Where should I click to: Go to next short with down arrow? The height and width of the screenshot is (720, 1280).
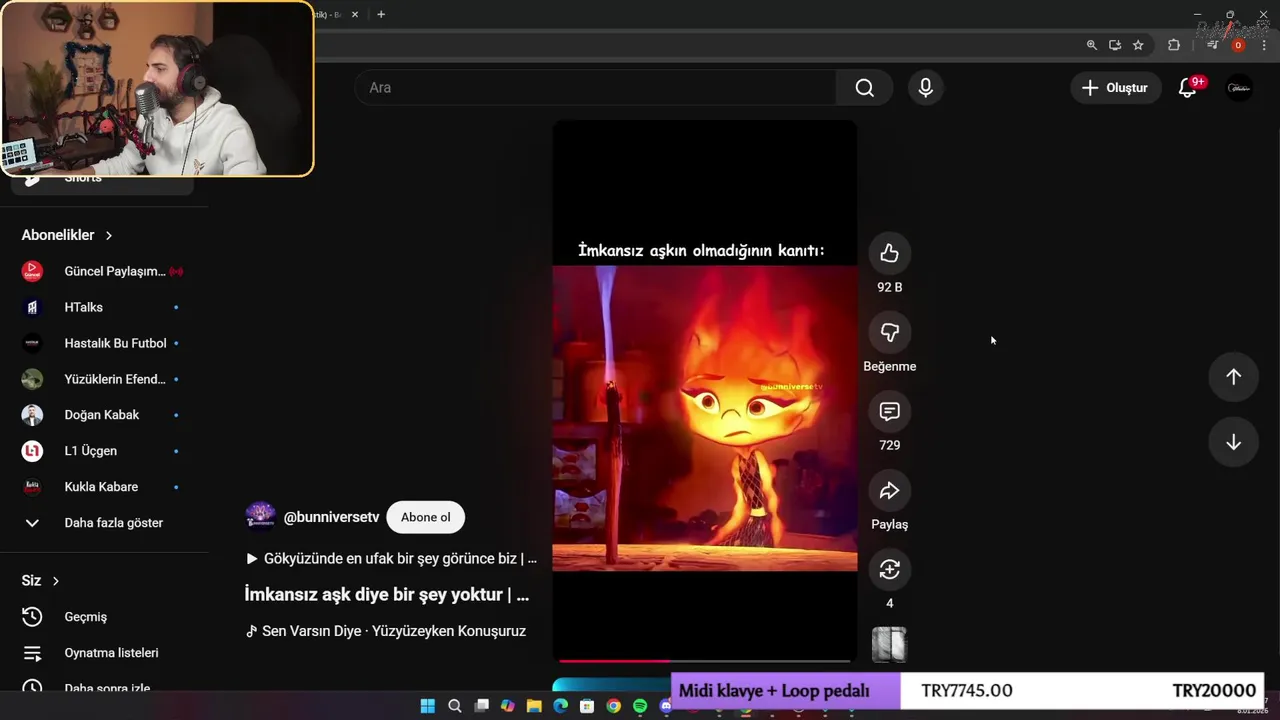click(1233, 443)
